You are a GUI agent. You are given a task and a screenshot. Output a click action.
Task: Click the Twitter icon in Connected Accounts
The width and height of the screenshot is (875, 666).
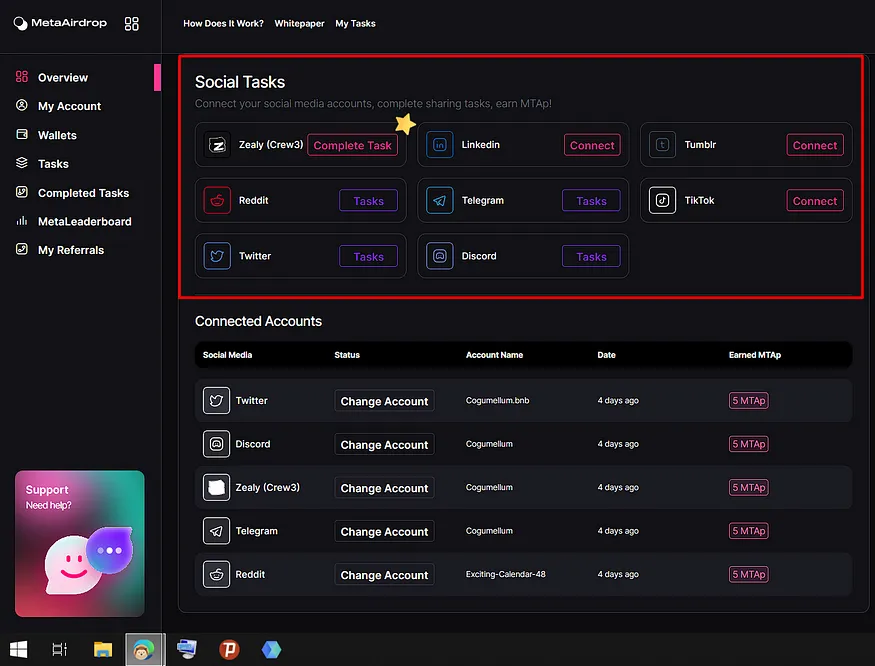tap(217, 400)
